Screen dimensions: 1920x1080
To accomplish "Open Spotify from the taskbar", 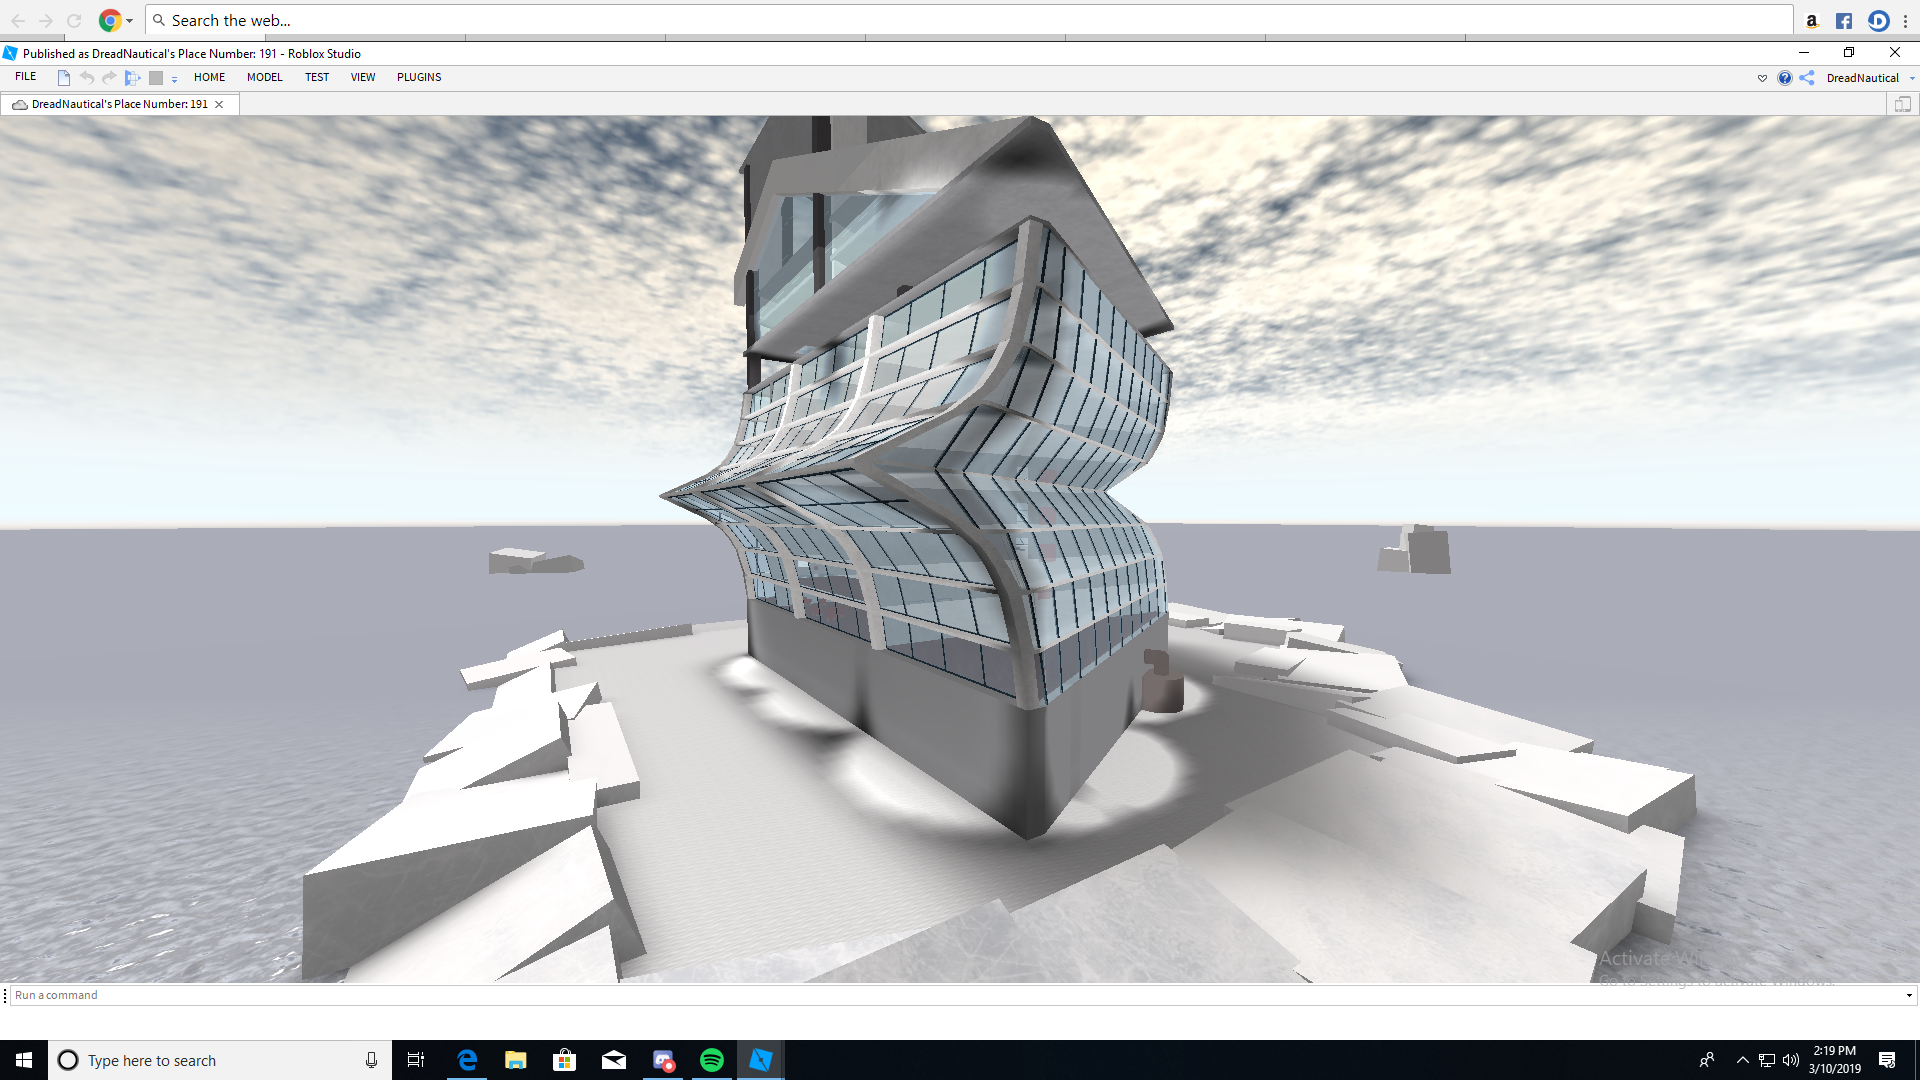I will click(x=713, y=1060).
